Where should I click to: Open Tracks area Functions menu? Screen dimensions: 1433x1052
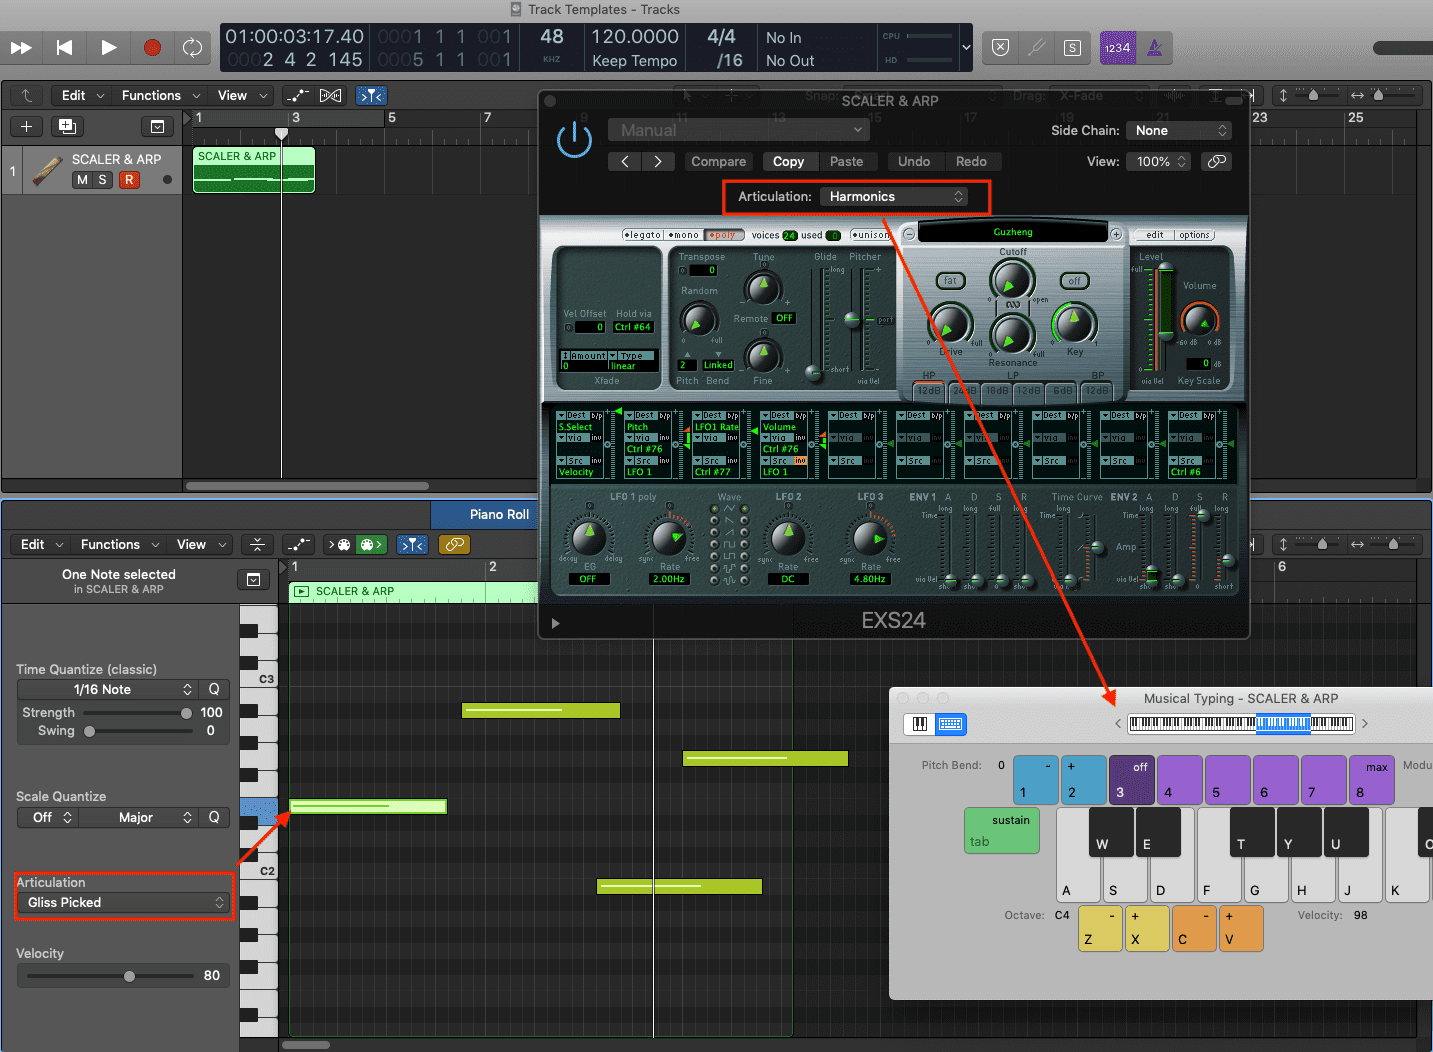[160, 95]
